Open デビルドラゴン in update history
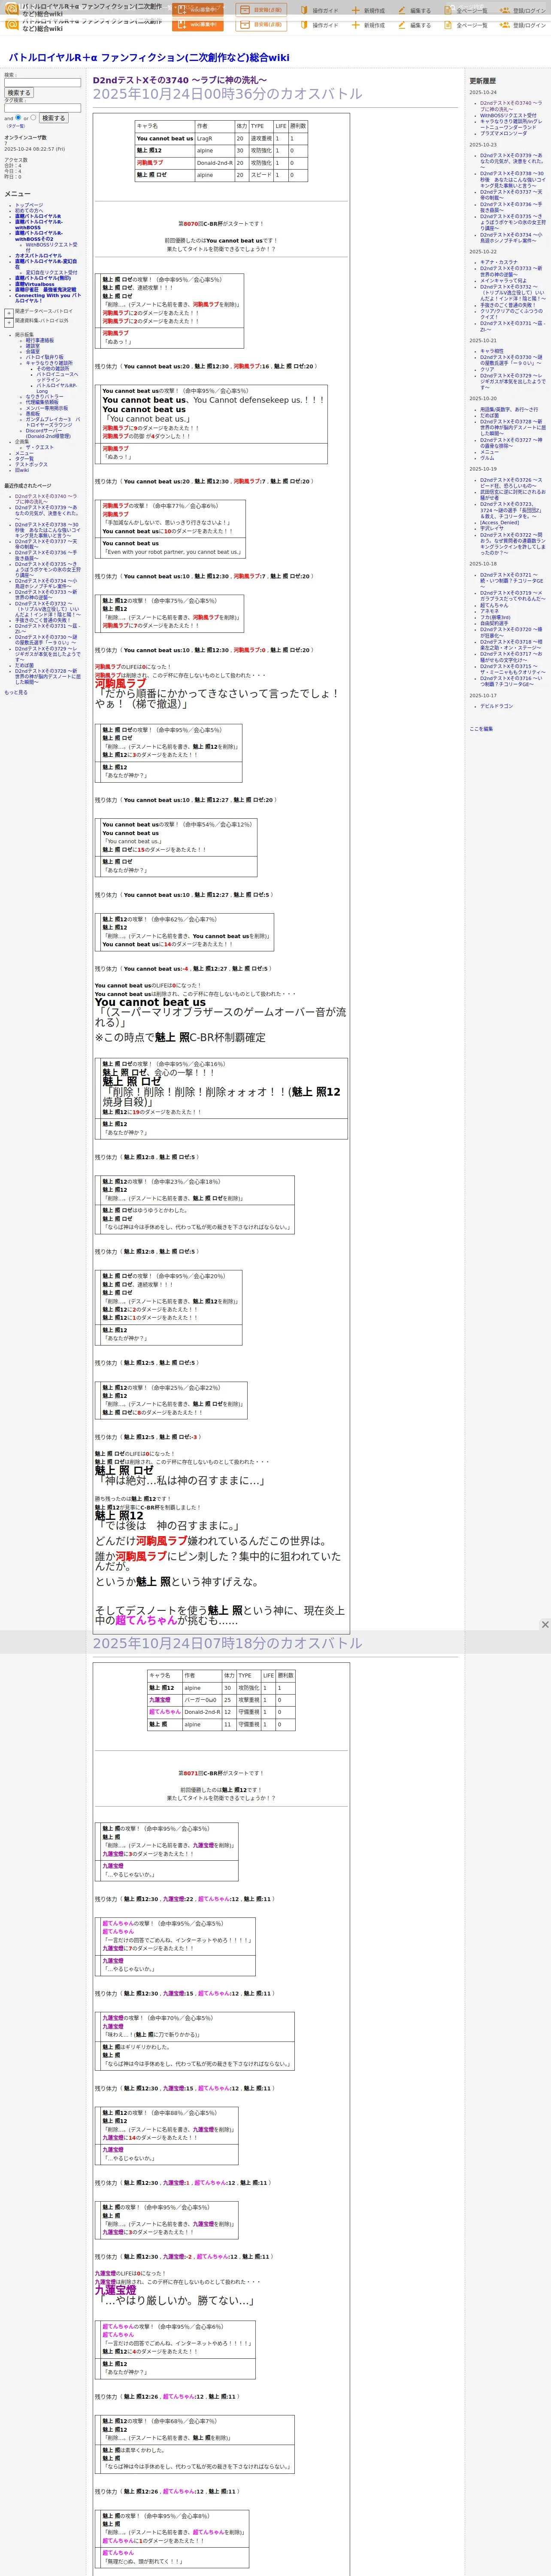551x2576 pixels. 496,706
